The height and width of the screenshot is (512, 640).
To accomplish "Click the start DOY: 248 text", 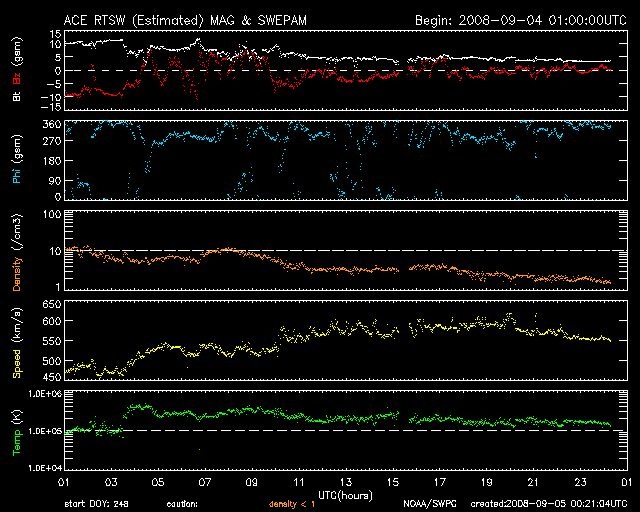I will [x=95, y=505].
